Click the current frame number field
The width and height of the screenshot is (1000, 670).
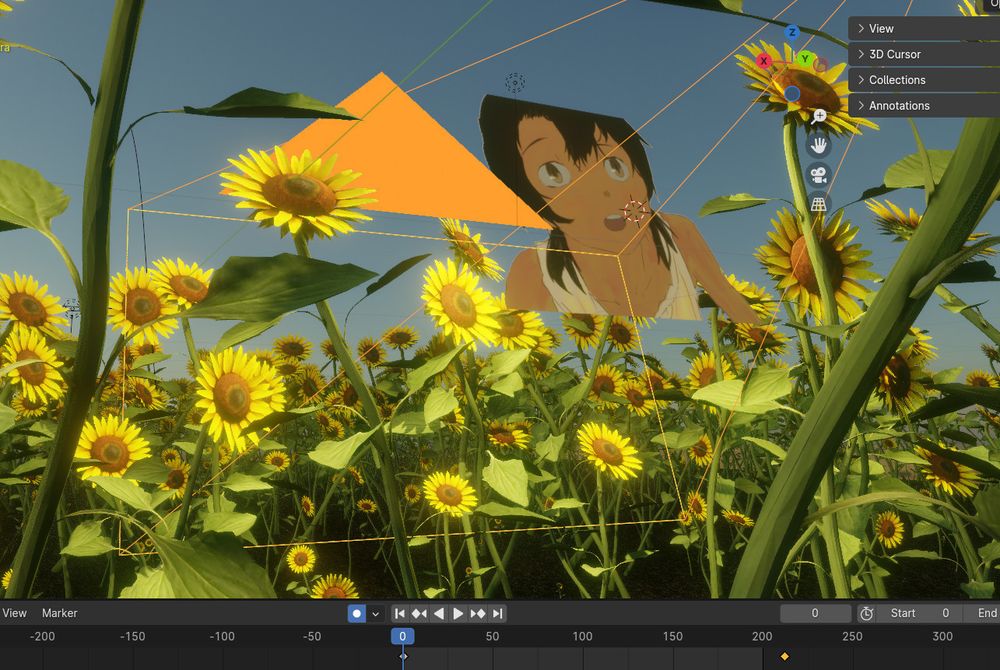point(815,613)
